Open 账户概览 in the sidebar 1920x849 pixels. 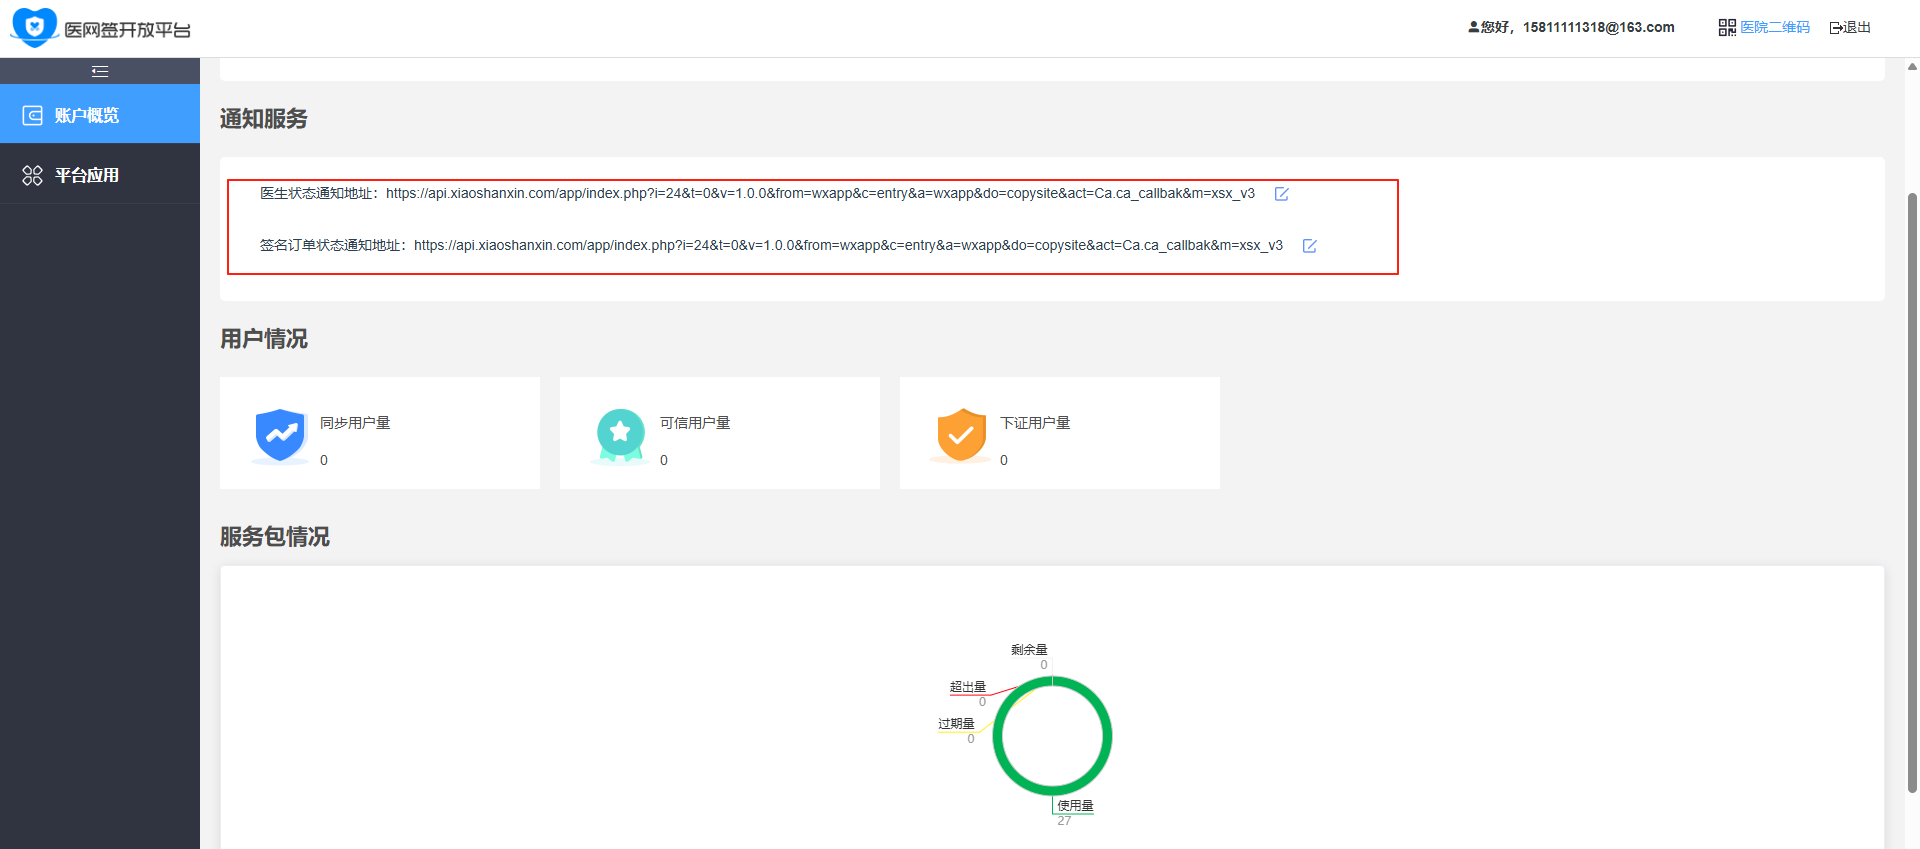coord(100,115)
